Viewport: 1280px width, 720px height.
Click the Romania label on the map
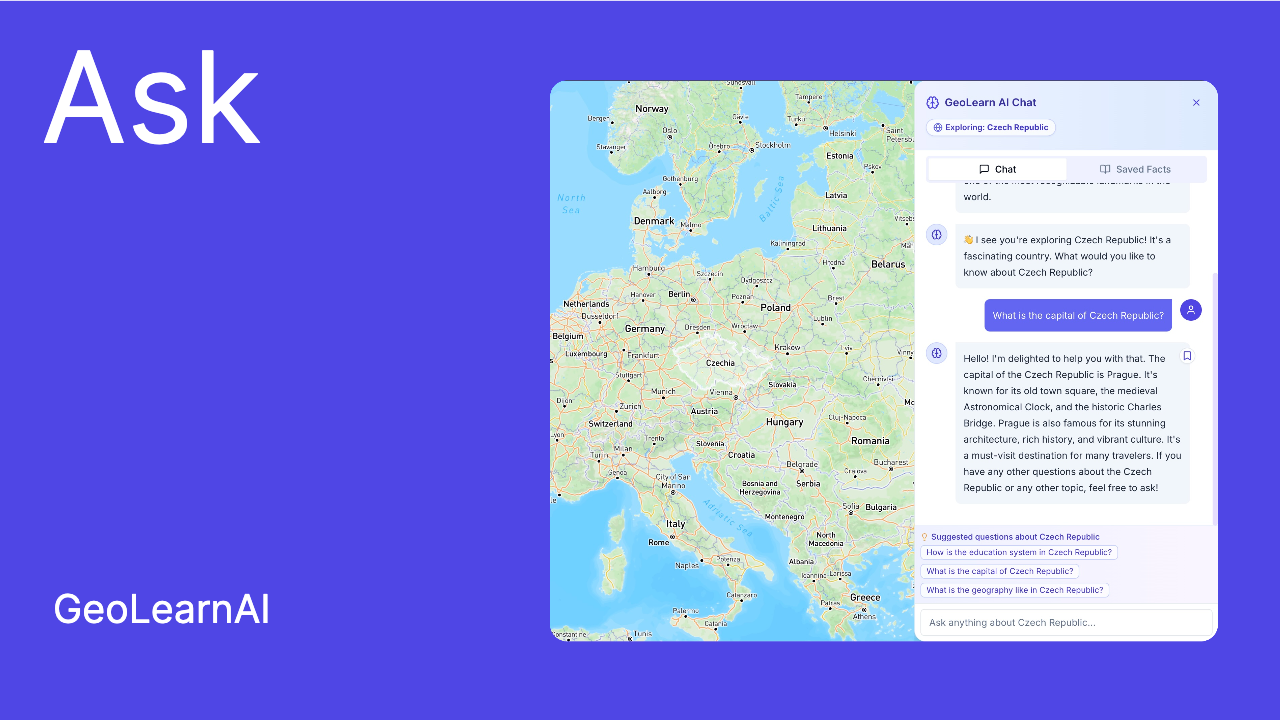pyautogui.click(x=870, y=441)
